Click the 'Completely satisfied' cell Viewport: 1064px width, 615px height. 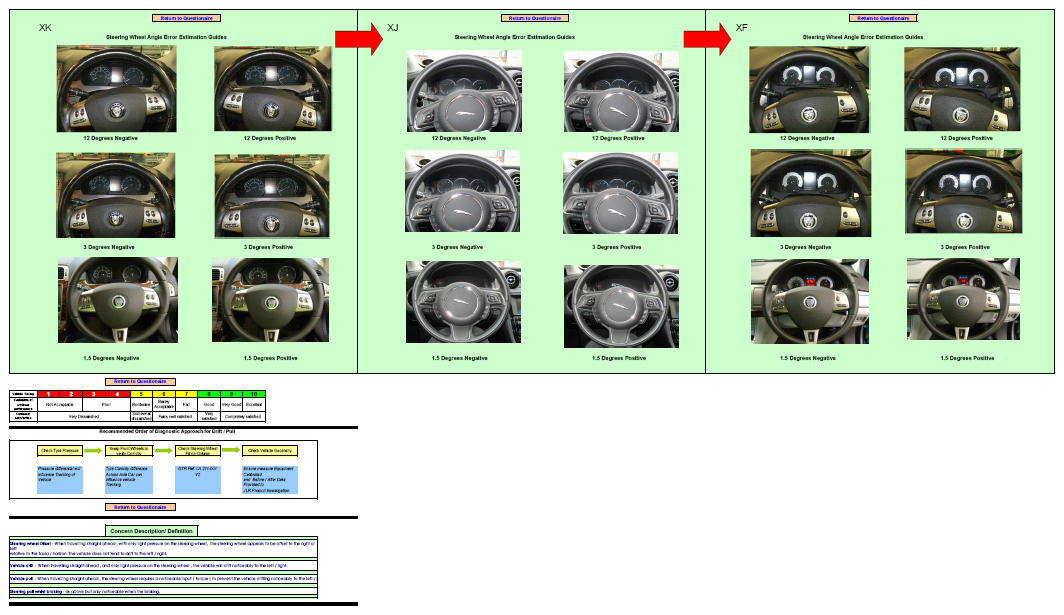tap(243, 417)
